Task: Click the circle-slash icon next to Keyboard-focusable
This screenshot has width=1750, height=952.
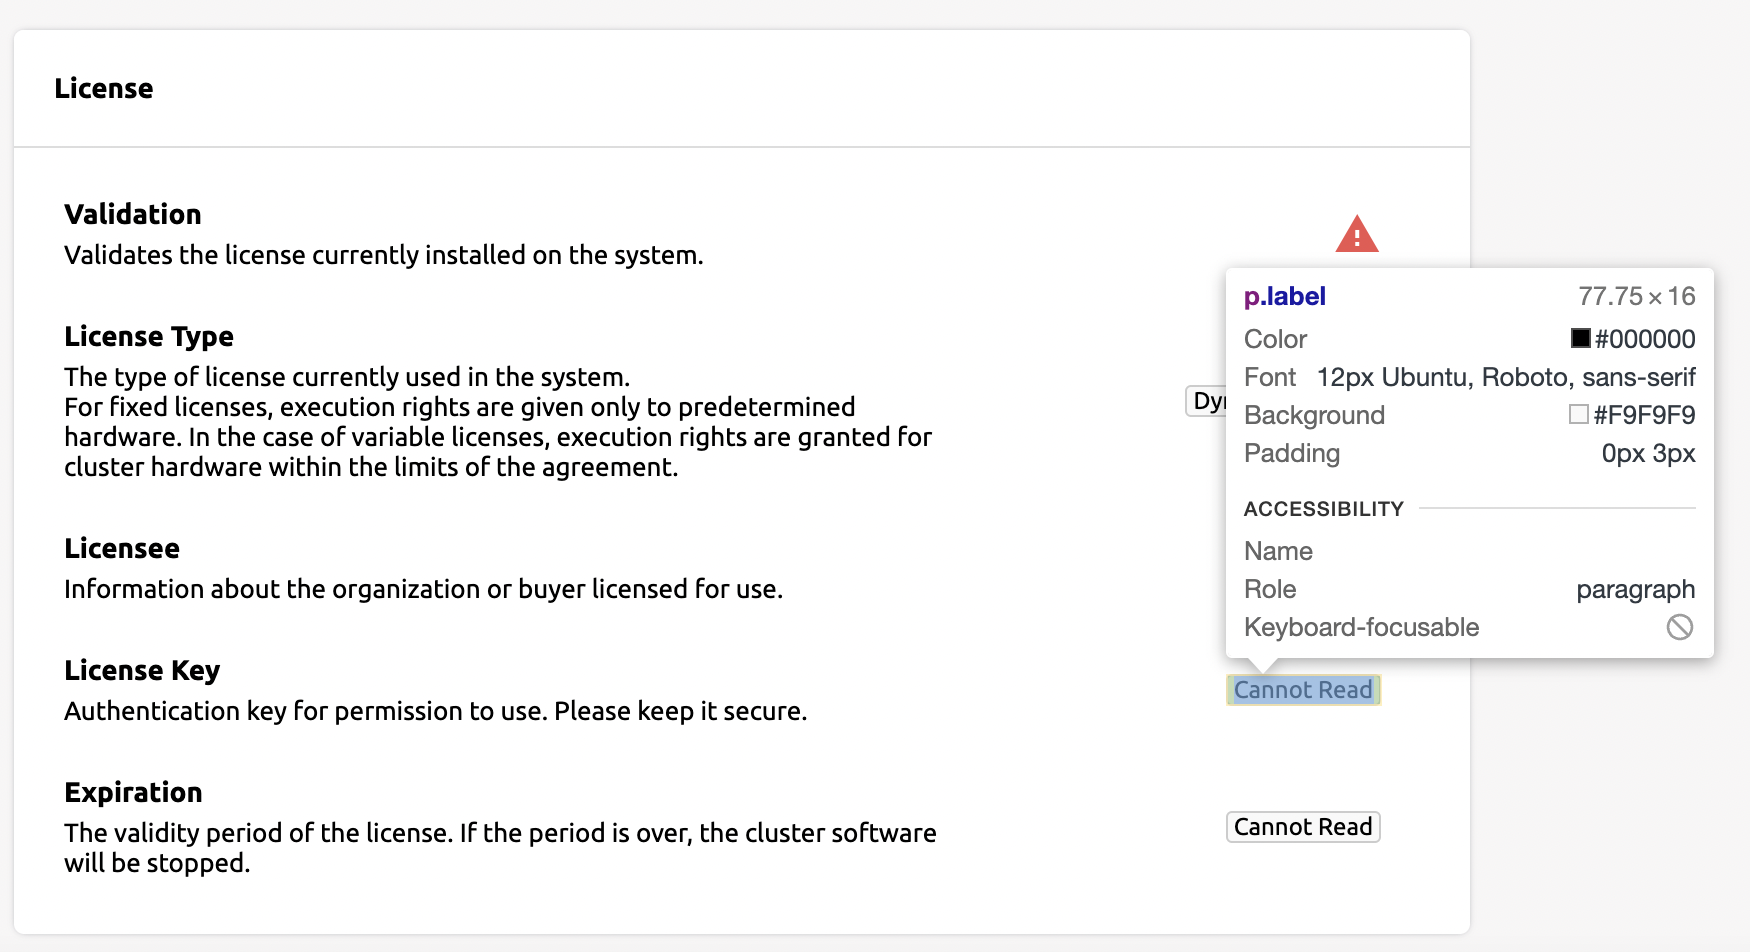Action: pos(1680,627)
